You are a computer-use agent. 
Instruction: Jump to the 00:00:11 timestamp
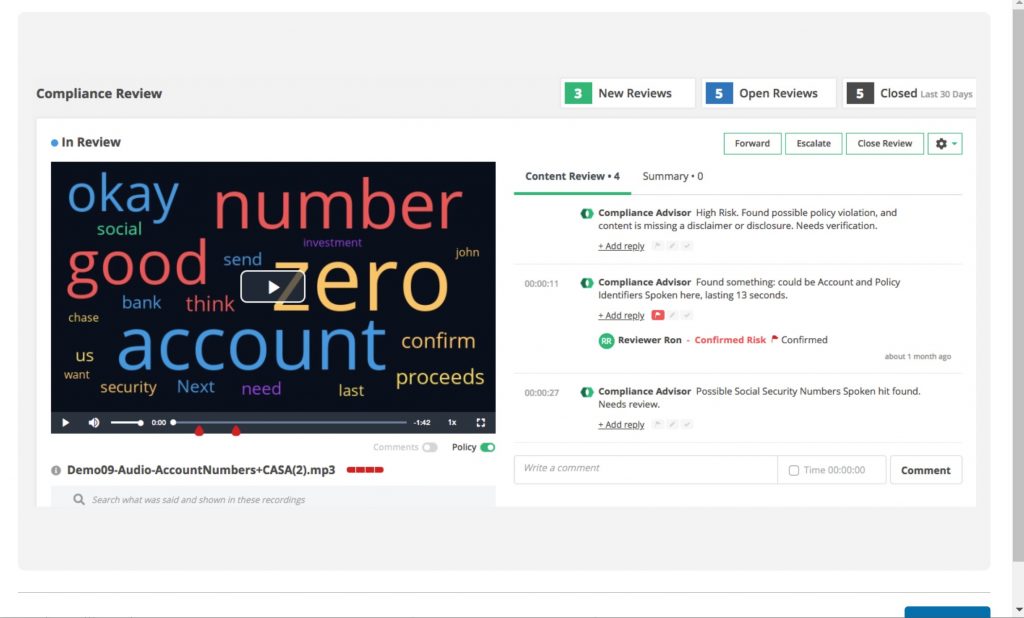[541, 284]
